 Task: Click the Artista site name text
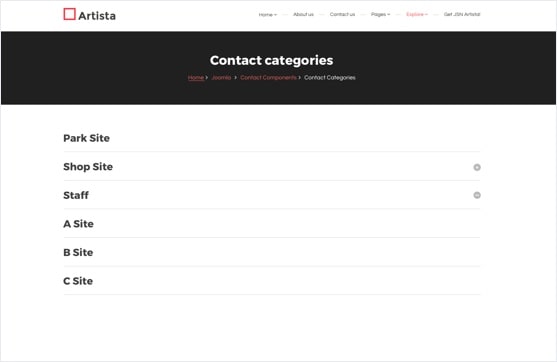[x=97, y=16]
